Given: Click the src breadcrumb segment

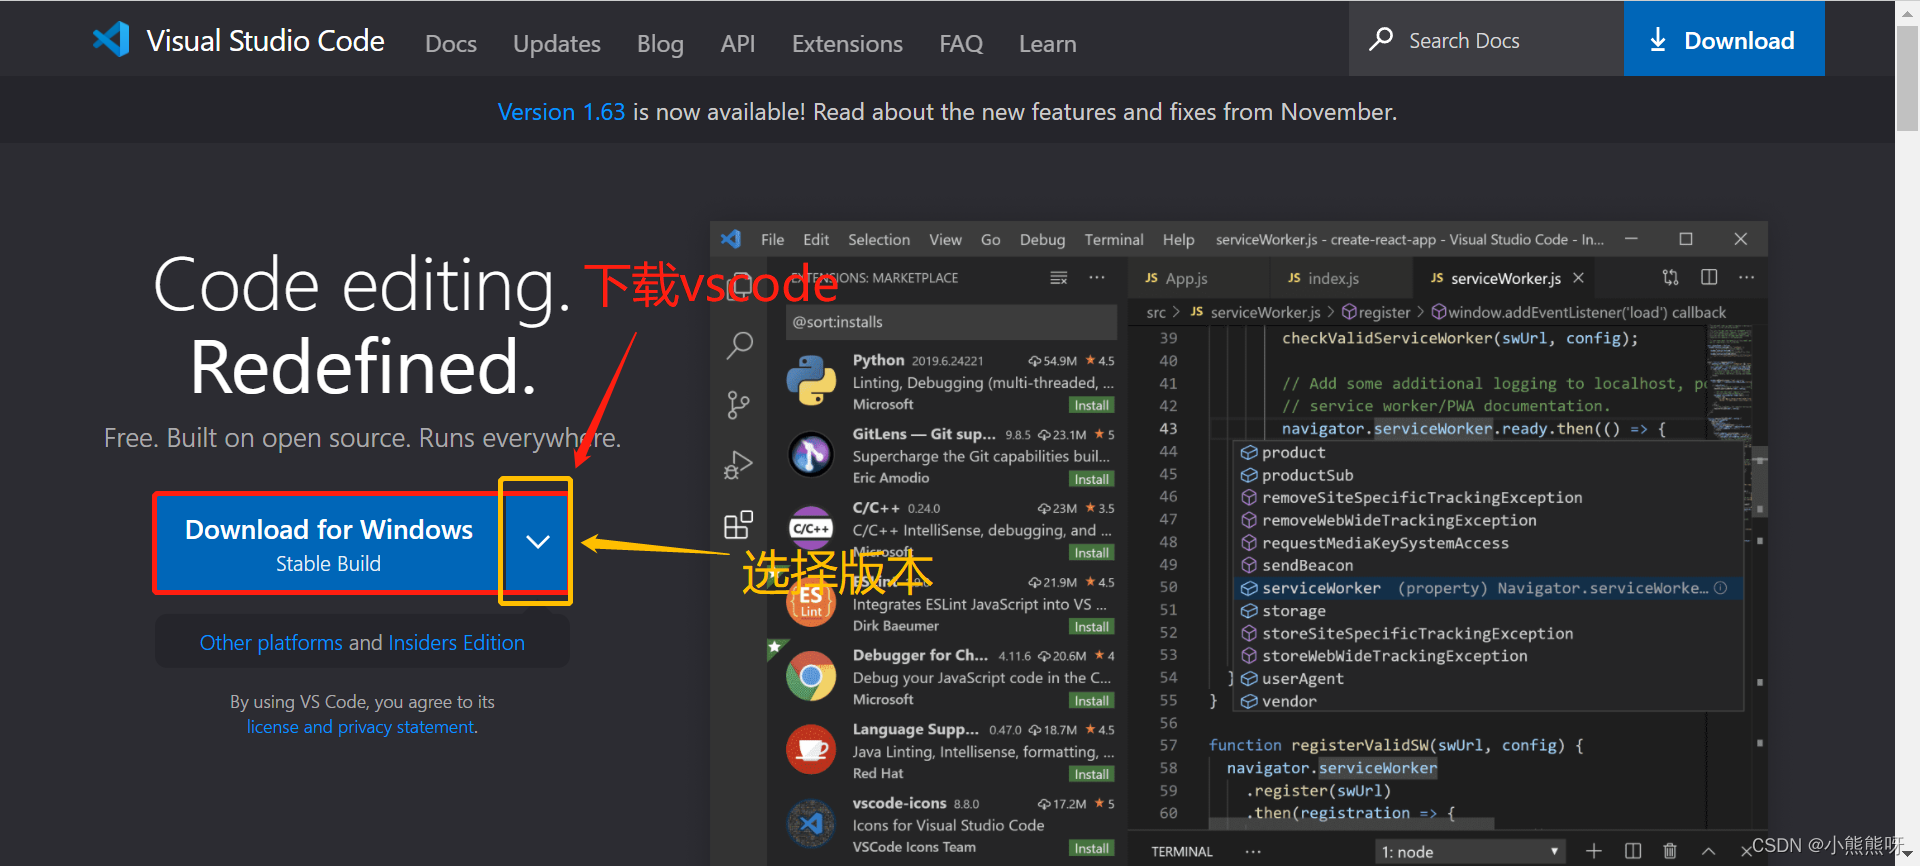Looking at the screenshot, I should pos(1155,313).
